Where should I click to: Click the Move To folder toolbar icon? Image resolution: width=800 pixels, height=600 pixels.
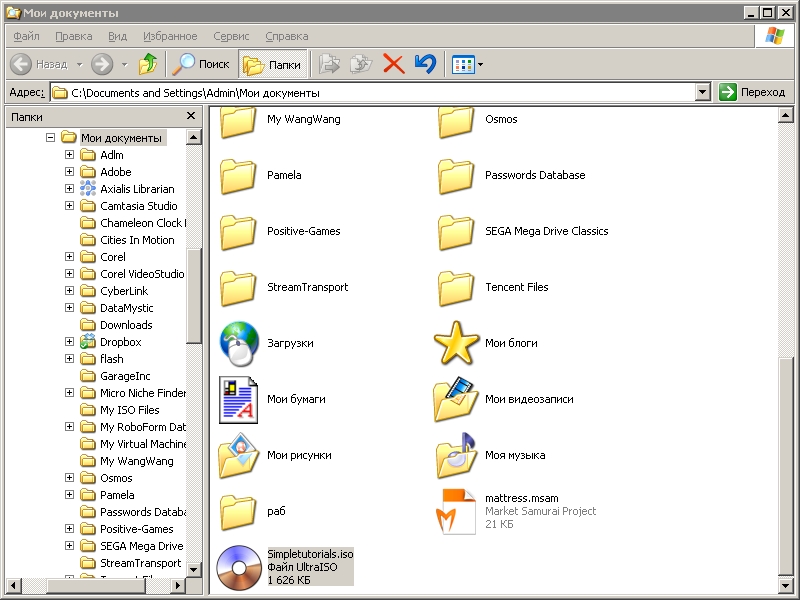[329, 64]
